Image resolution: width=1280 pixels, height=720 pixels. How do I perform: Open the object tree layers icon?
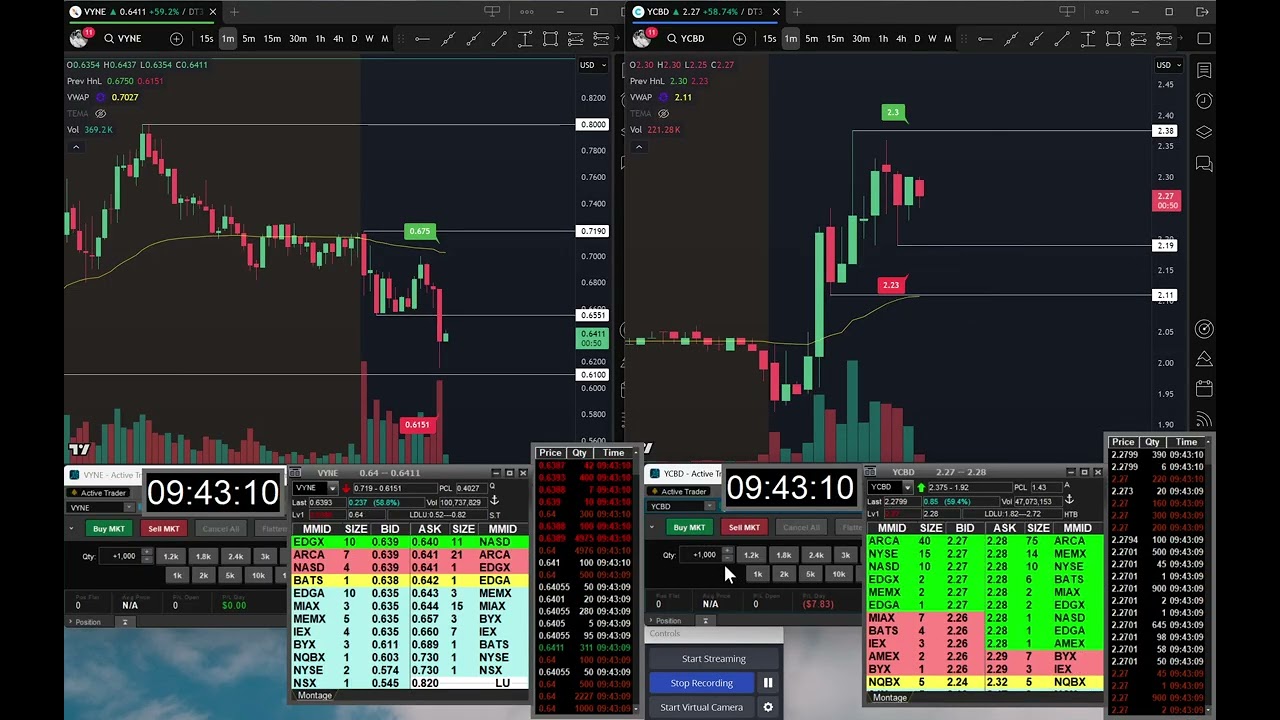pyautogui.click(x=1204, y=132)
